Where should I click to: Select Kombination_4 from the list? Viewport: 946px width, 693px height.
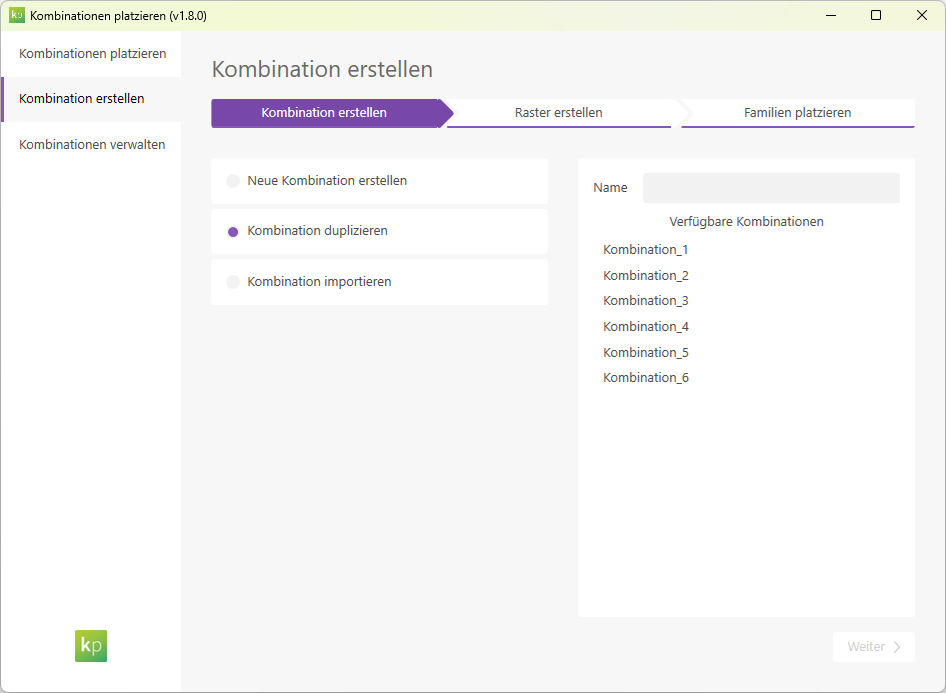pyautogui.click(x=645, y=325)
